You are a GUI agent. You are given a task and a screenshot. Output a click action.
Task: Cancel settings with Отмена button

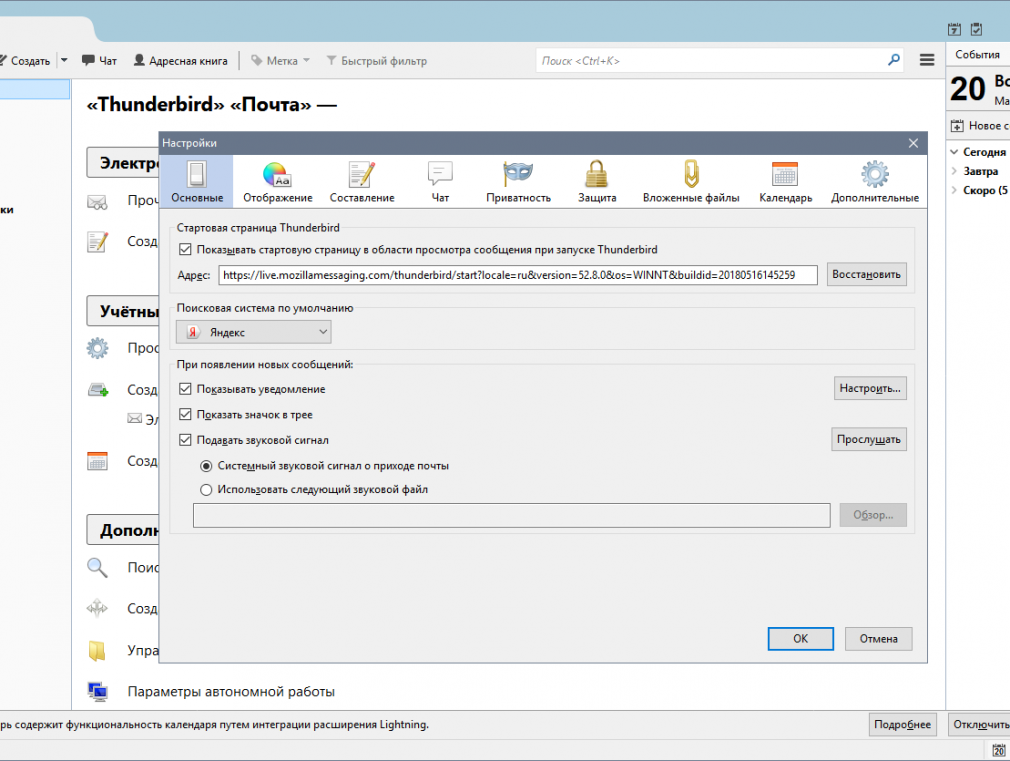click(x=879, y=639)
